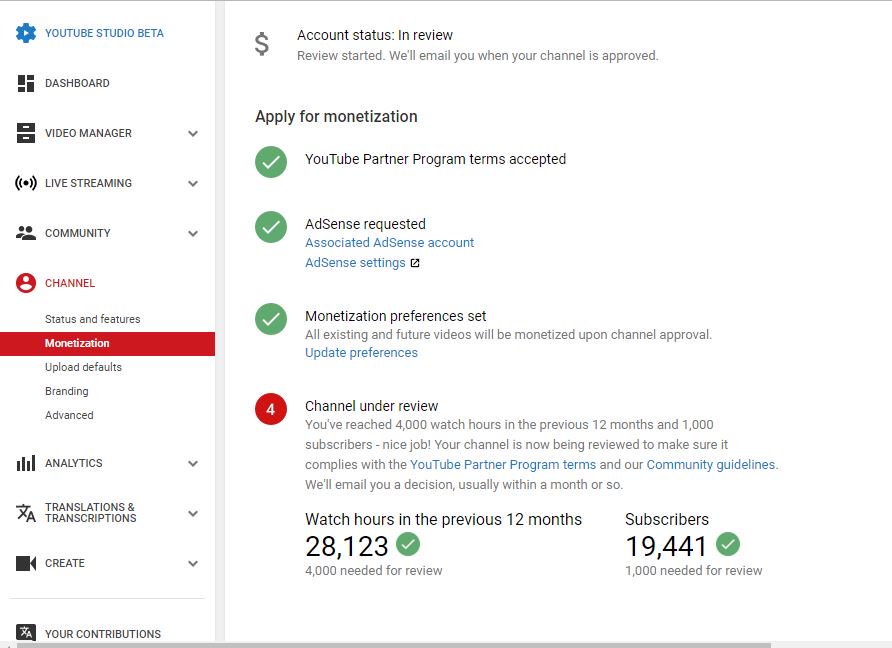Click the YouTube Studio Beta gear icon

(26, 33)
